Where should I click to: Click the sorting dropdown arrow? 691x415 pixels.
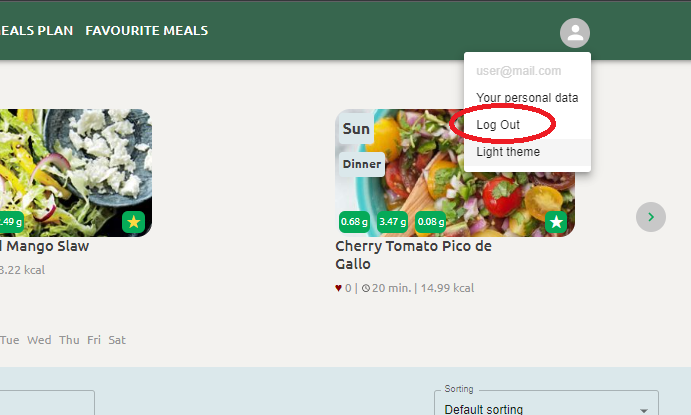point(644,410)
